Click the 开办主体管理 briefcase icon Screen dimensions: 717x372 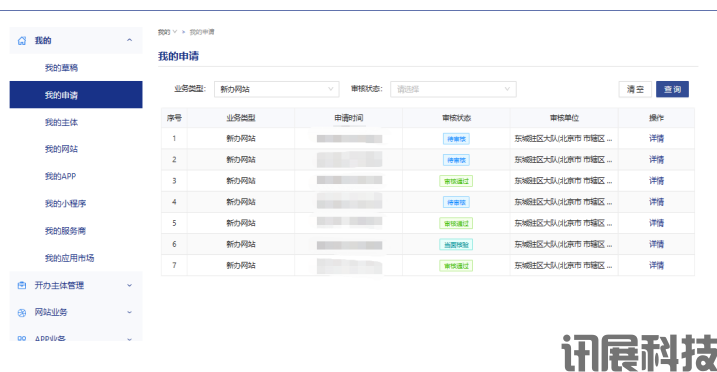21,286
